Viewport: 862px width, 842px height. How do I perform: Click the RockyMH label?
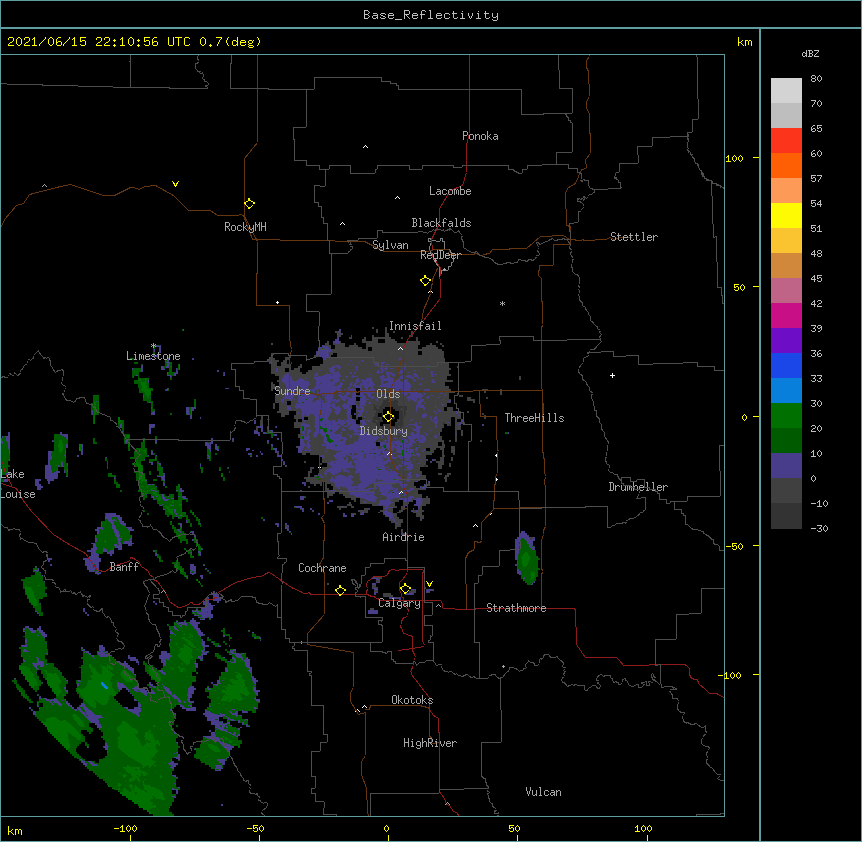click(245, 227)
